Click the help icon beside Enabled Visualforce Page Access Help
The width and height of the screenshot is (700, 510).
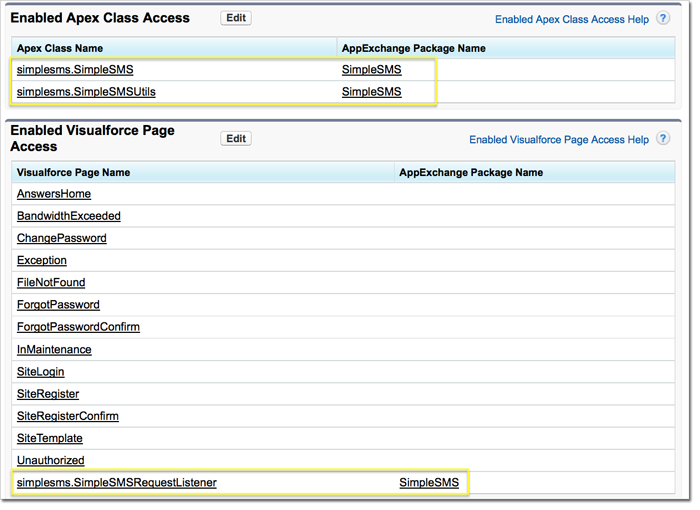point(663,139)
